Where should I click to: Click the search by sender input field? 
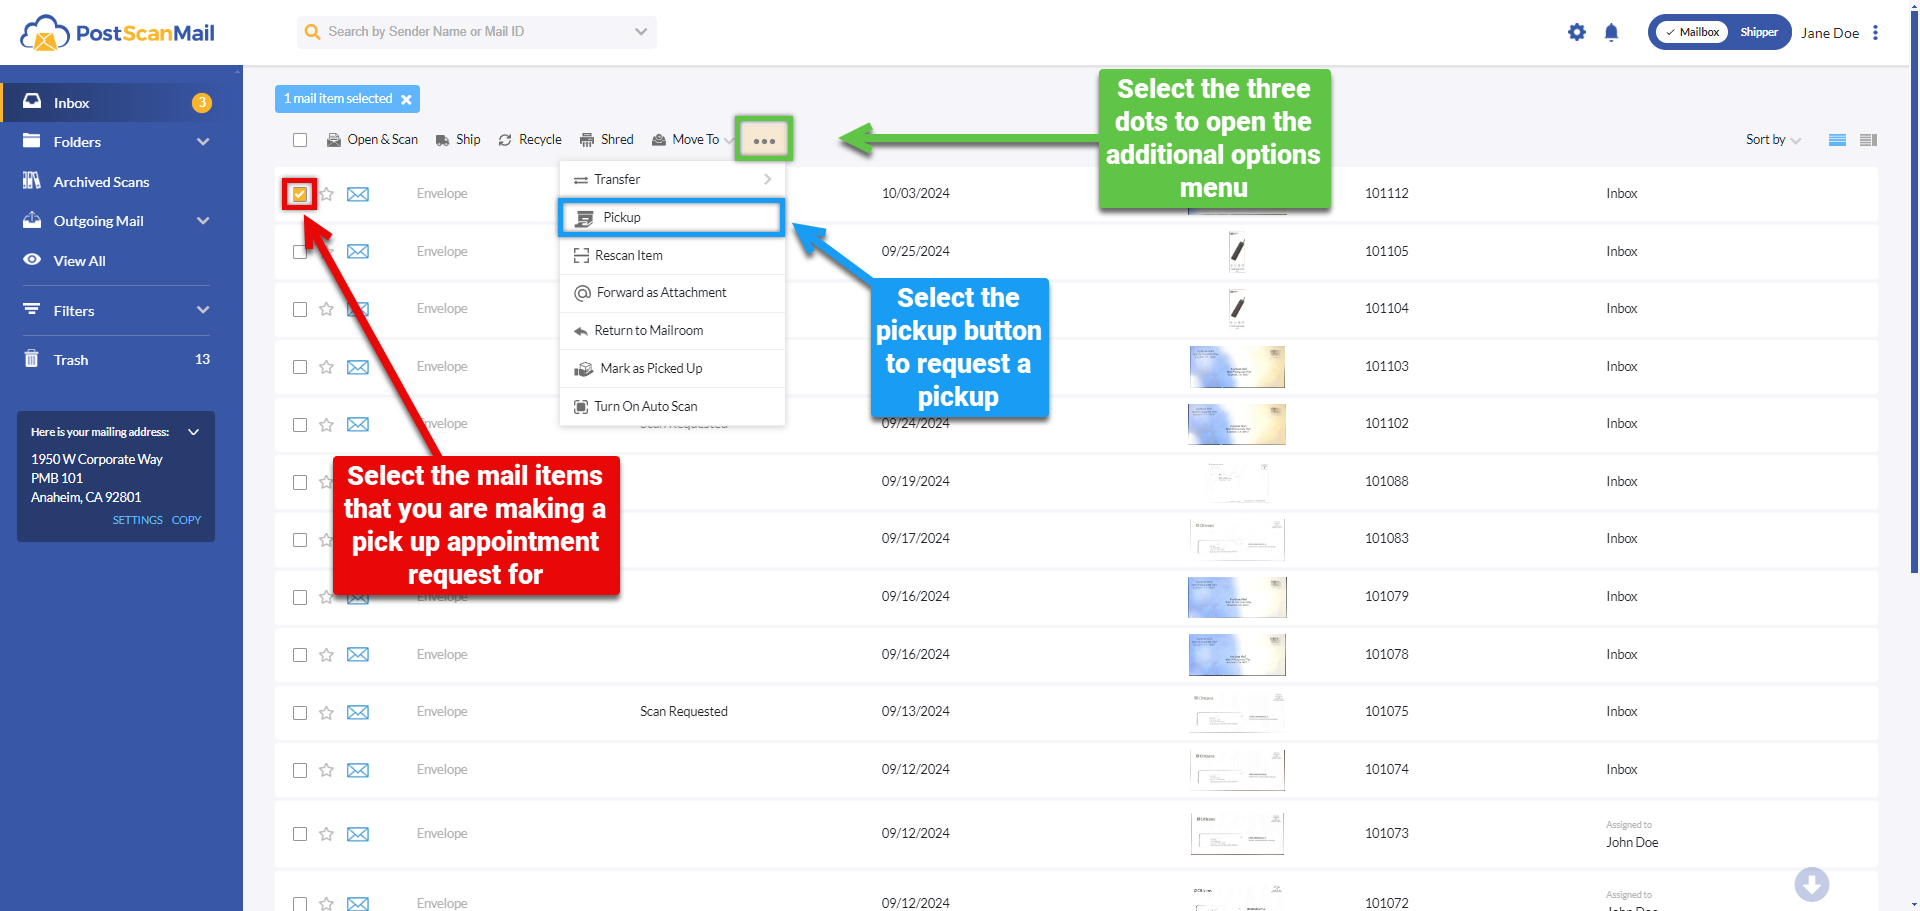pyautogui.click(x=476, y=32)
